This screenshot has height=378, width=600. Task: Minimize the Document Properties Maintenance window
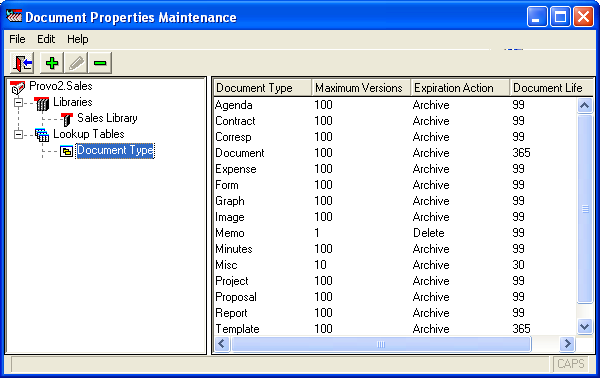pos(536,17)
